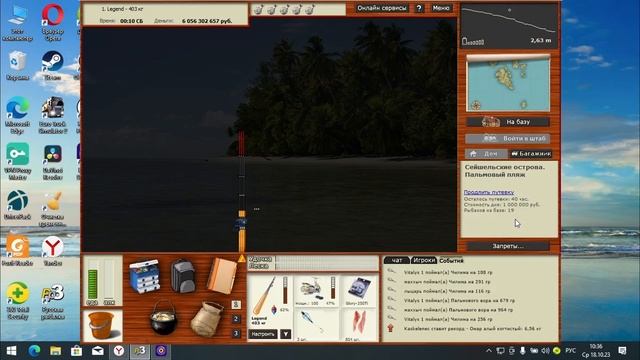Open the Microsoft Edge desktop shortcut
Screen dimensions: 640x360
[17, 116]
